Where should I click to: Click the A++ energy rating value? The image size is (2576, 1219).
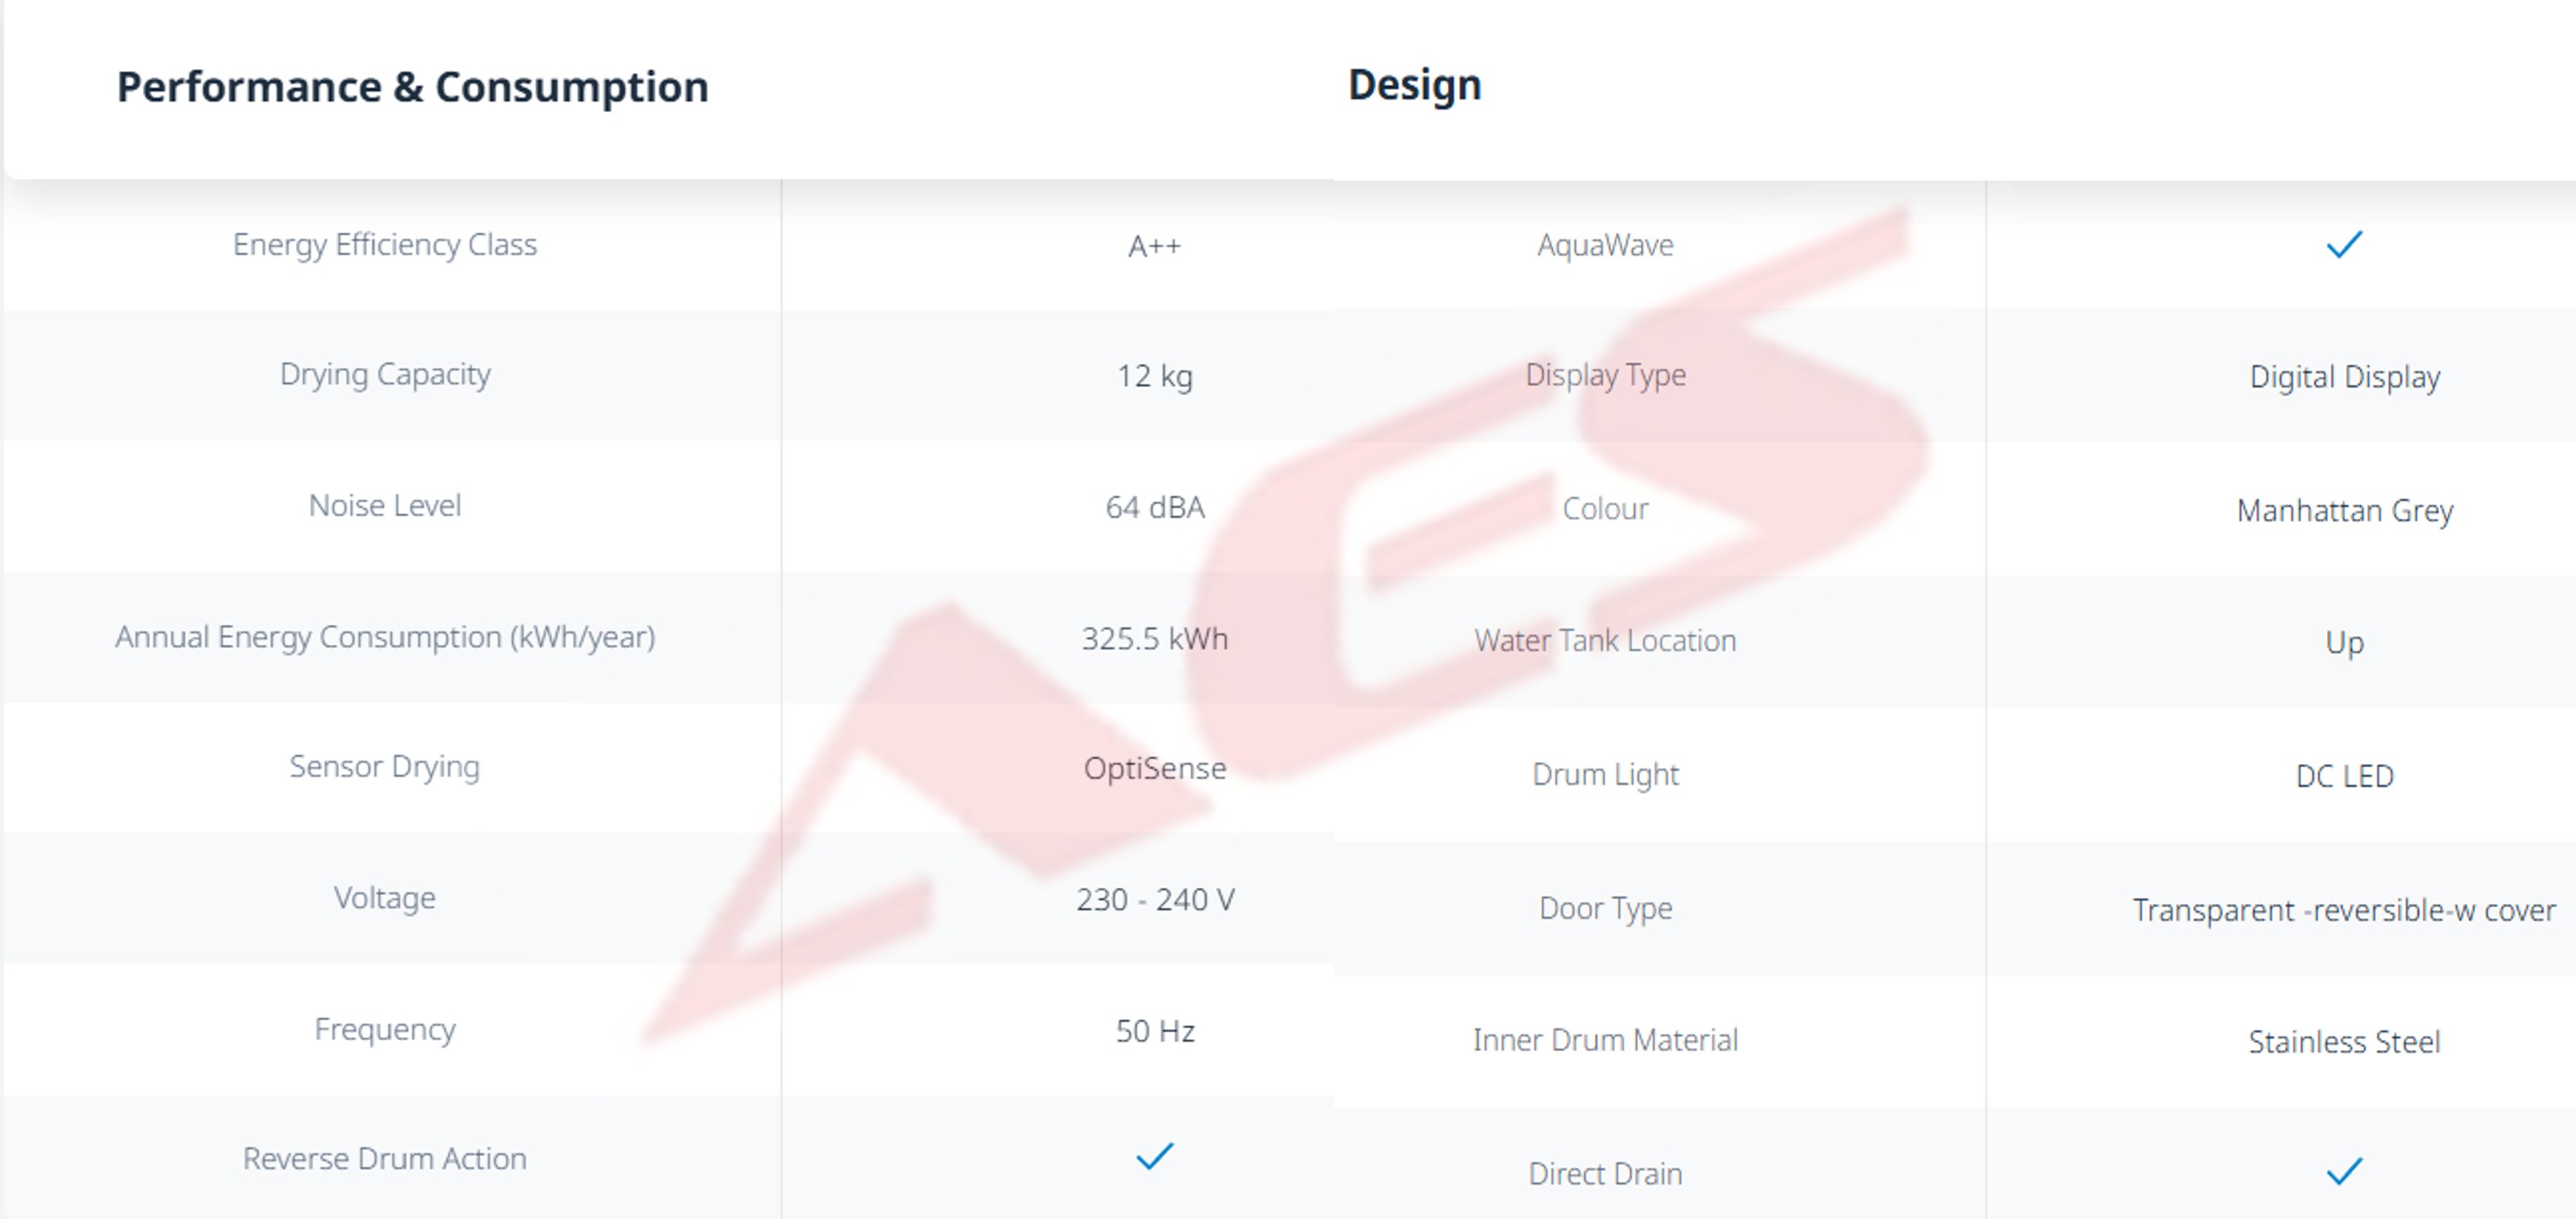coord(1154,246)
